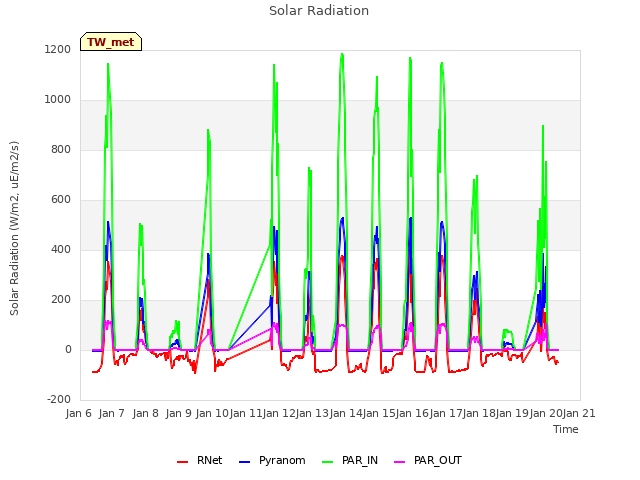
Task: Click the PAR_IN peak on Jan 7
Action: tap(108, 64)
